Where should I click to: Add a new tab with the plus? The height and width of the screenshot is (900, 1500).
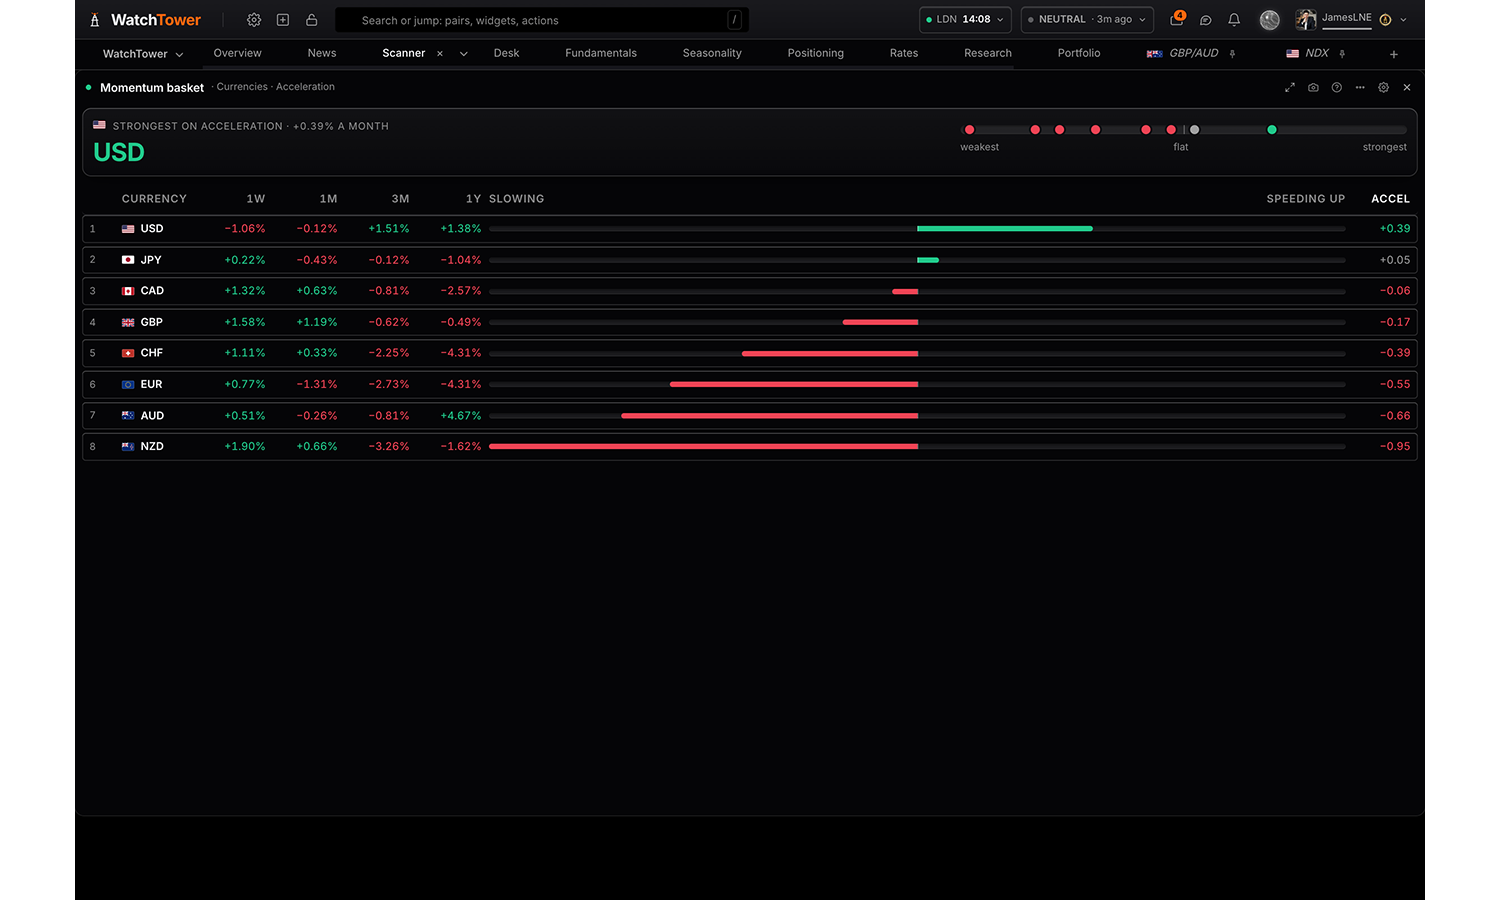[x=1394, y=54]
